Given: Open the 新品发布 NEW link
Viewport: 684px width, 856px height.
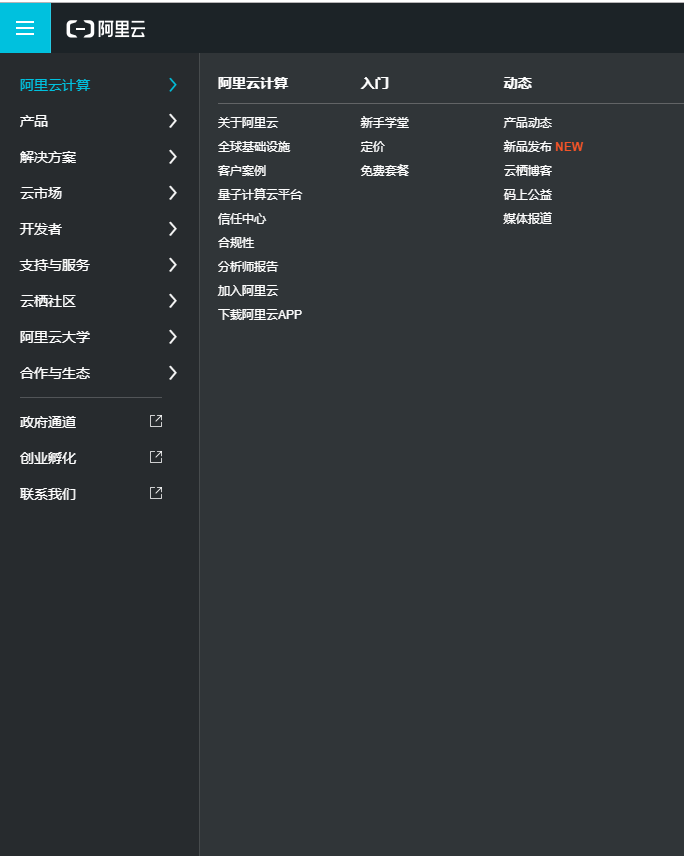Looking at the screenshot, I should 543,147.
